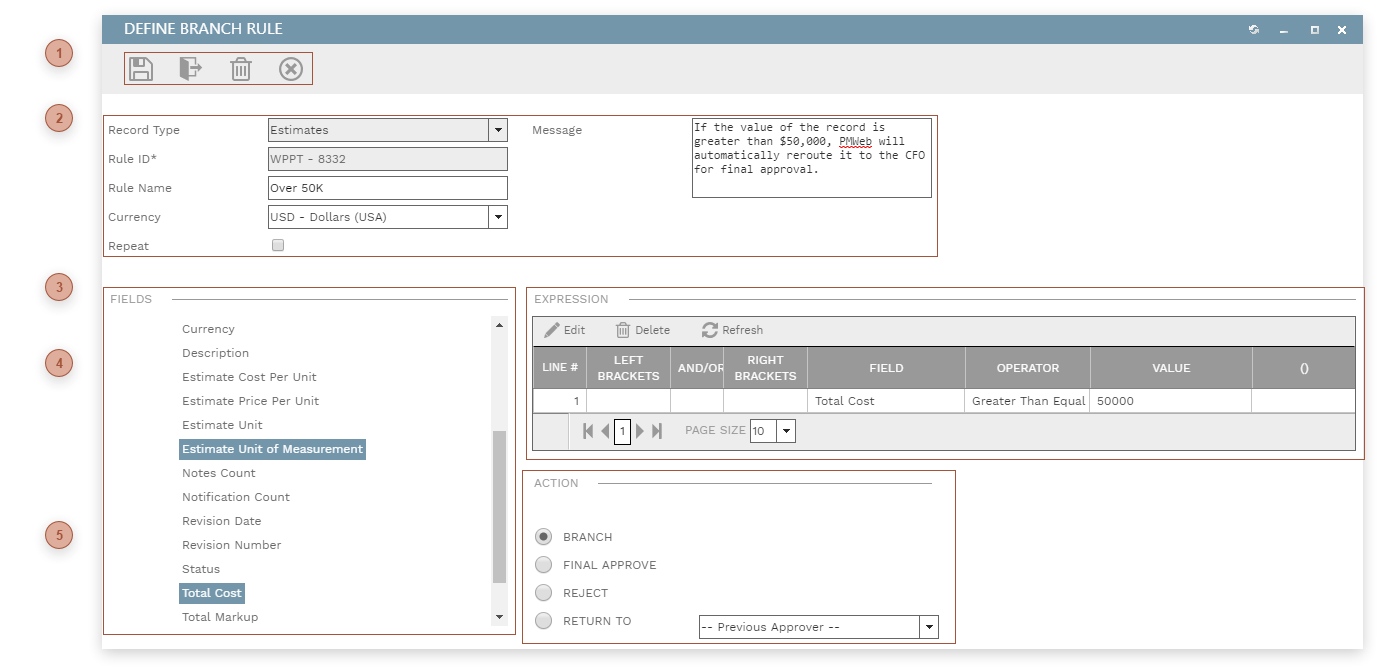The height and width of the screenshot is (672, 1386).
Task: Select Notification Count in the Fields list
Action: (235, 496)
